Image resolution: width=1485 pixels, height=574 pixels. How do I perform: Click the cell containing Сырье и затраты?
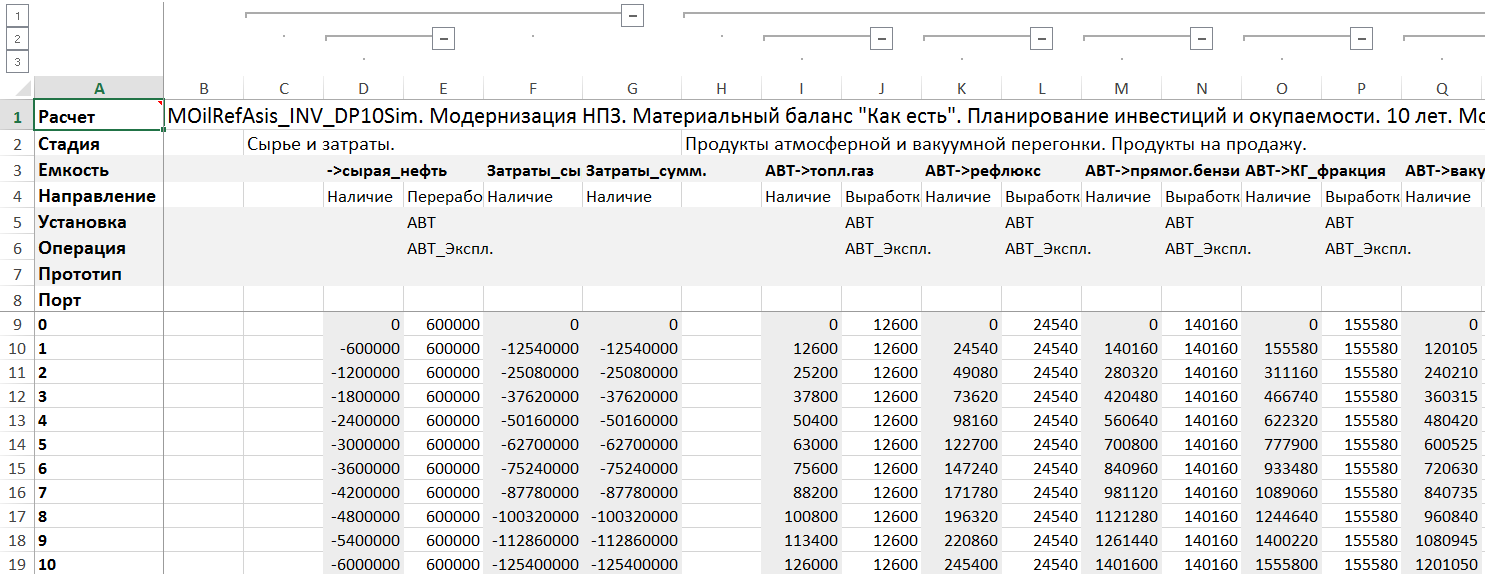[x=322, y=144]
